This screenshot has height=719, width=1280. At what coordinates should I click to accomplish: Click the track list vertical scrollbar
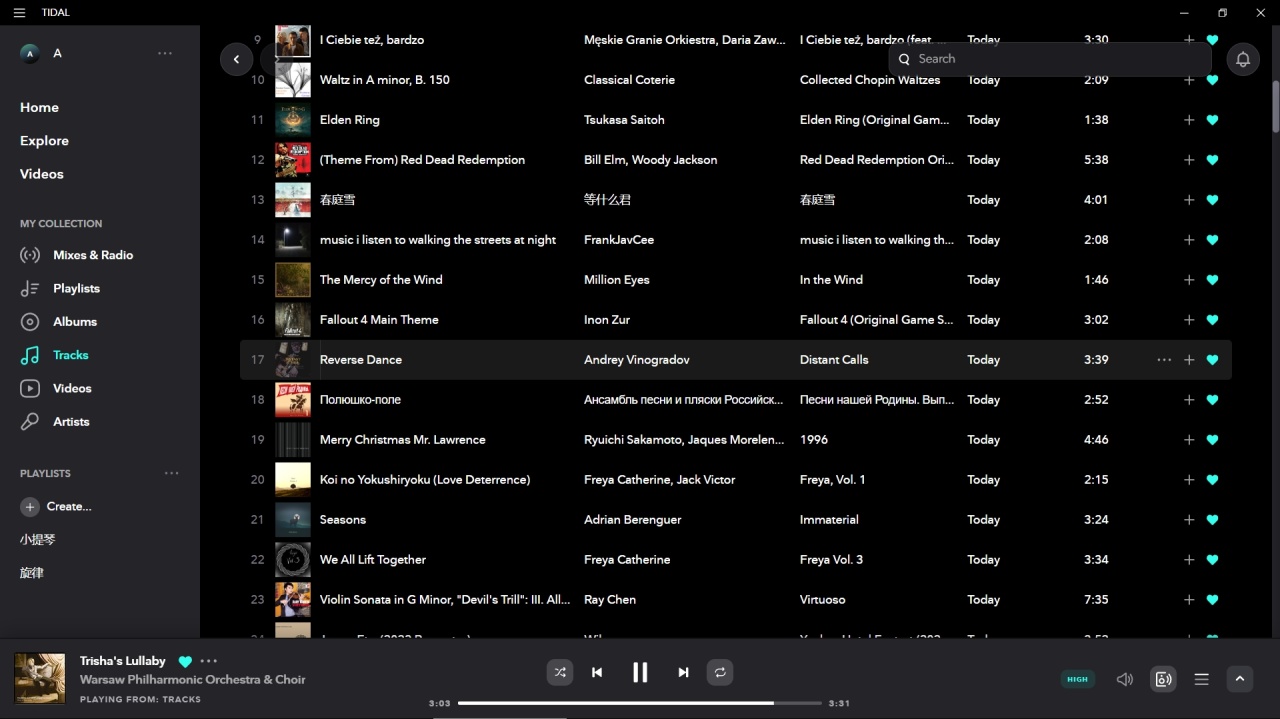click(x=1275, y=105)
